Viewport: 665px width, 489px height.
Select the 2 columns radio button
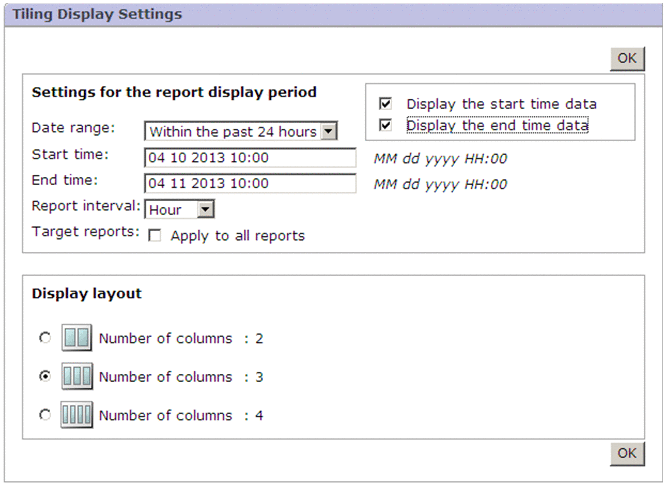[44, 338]
